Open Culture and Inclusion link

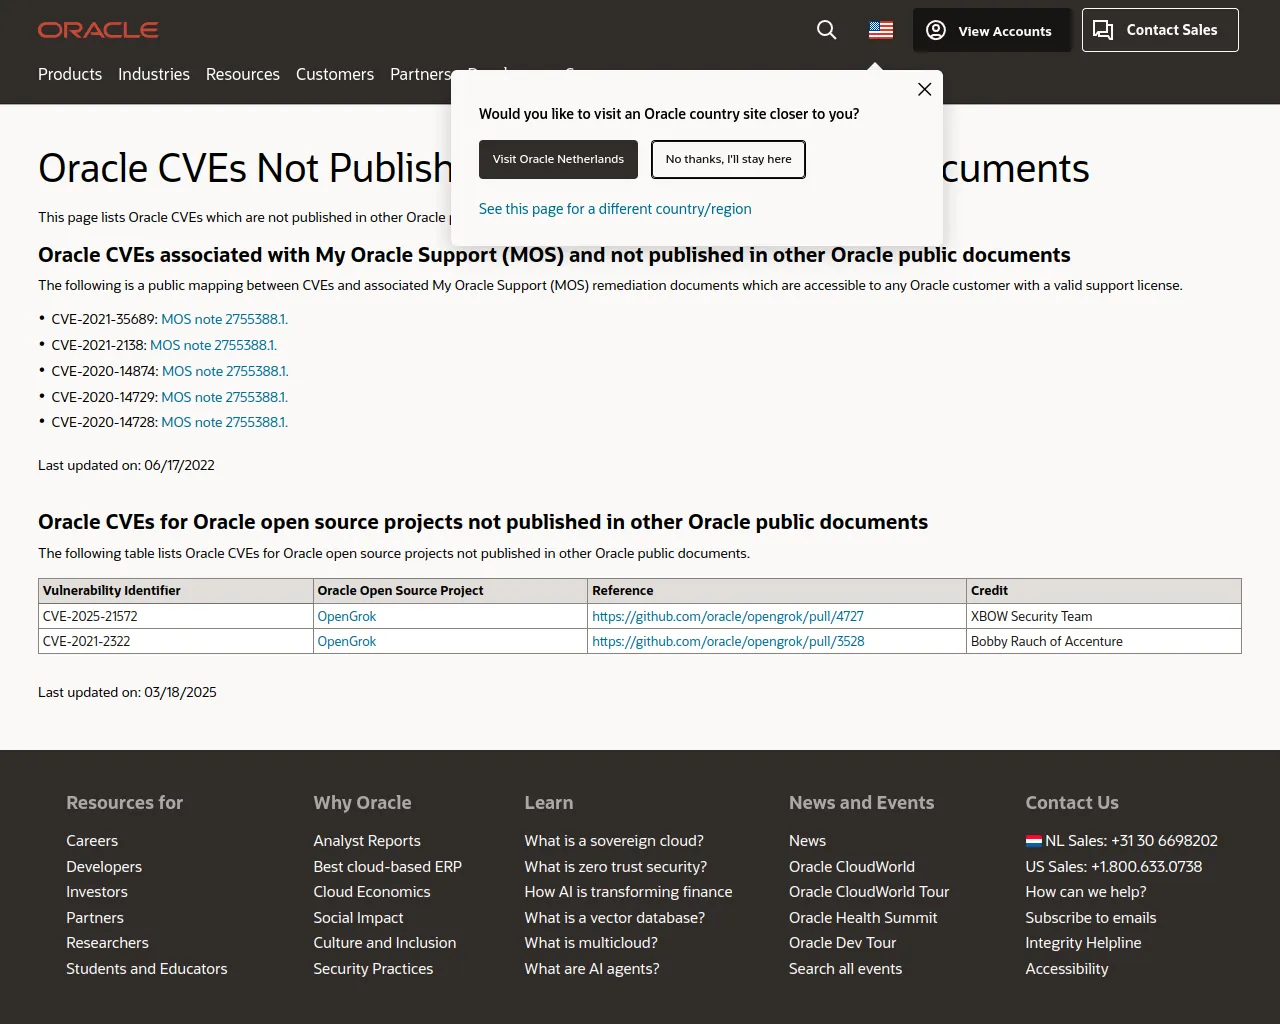385,943
